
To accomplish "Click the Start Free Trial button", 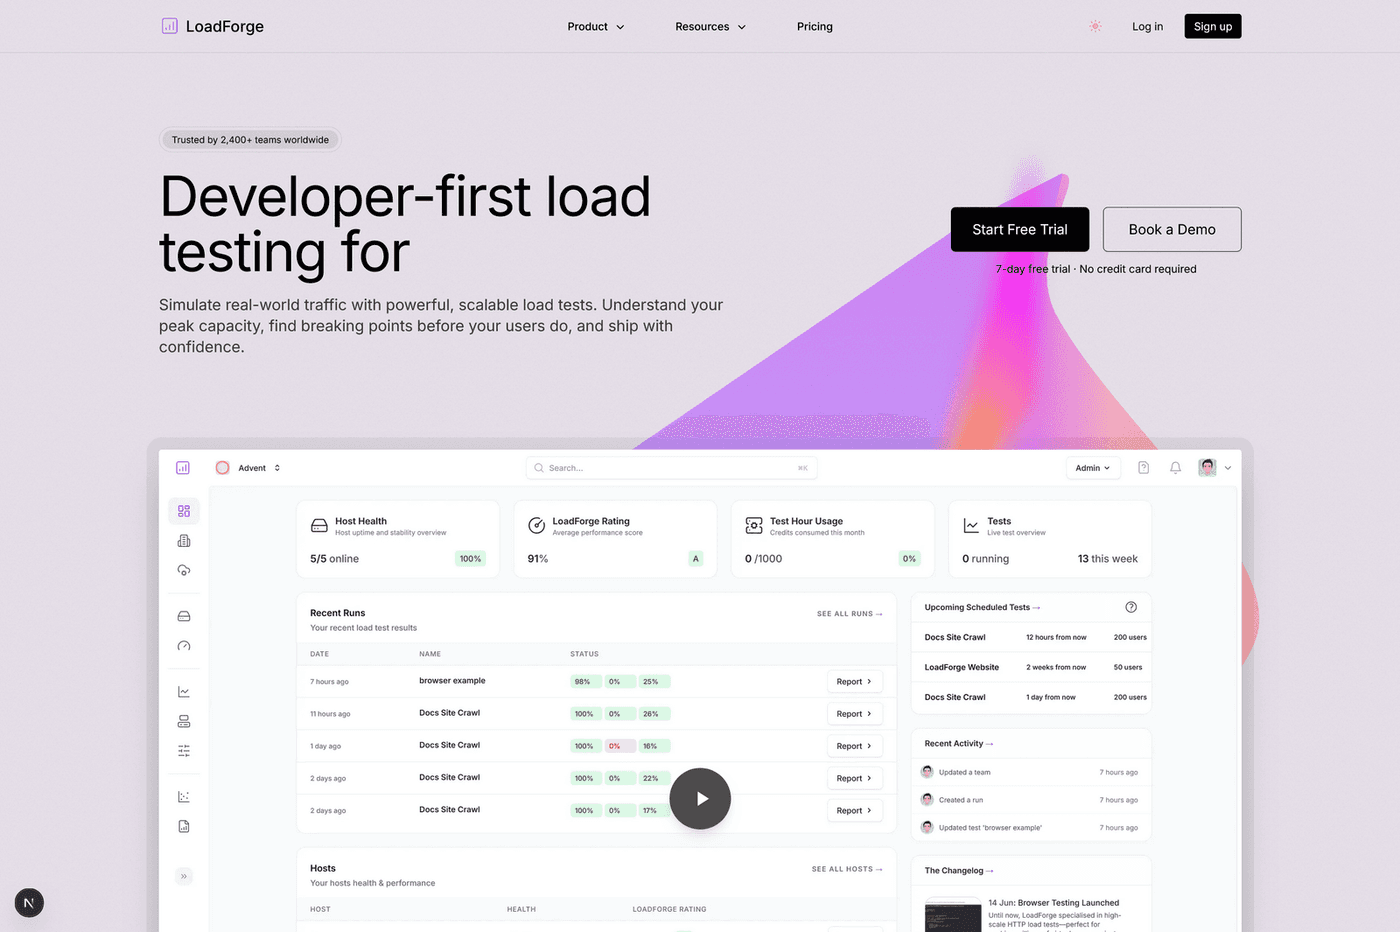I will pos(1020,229).
